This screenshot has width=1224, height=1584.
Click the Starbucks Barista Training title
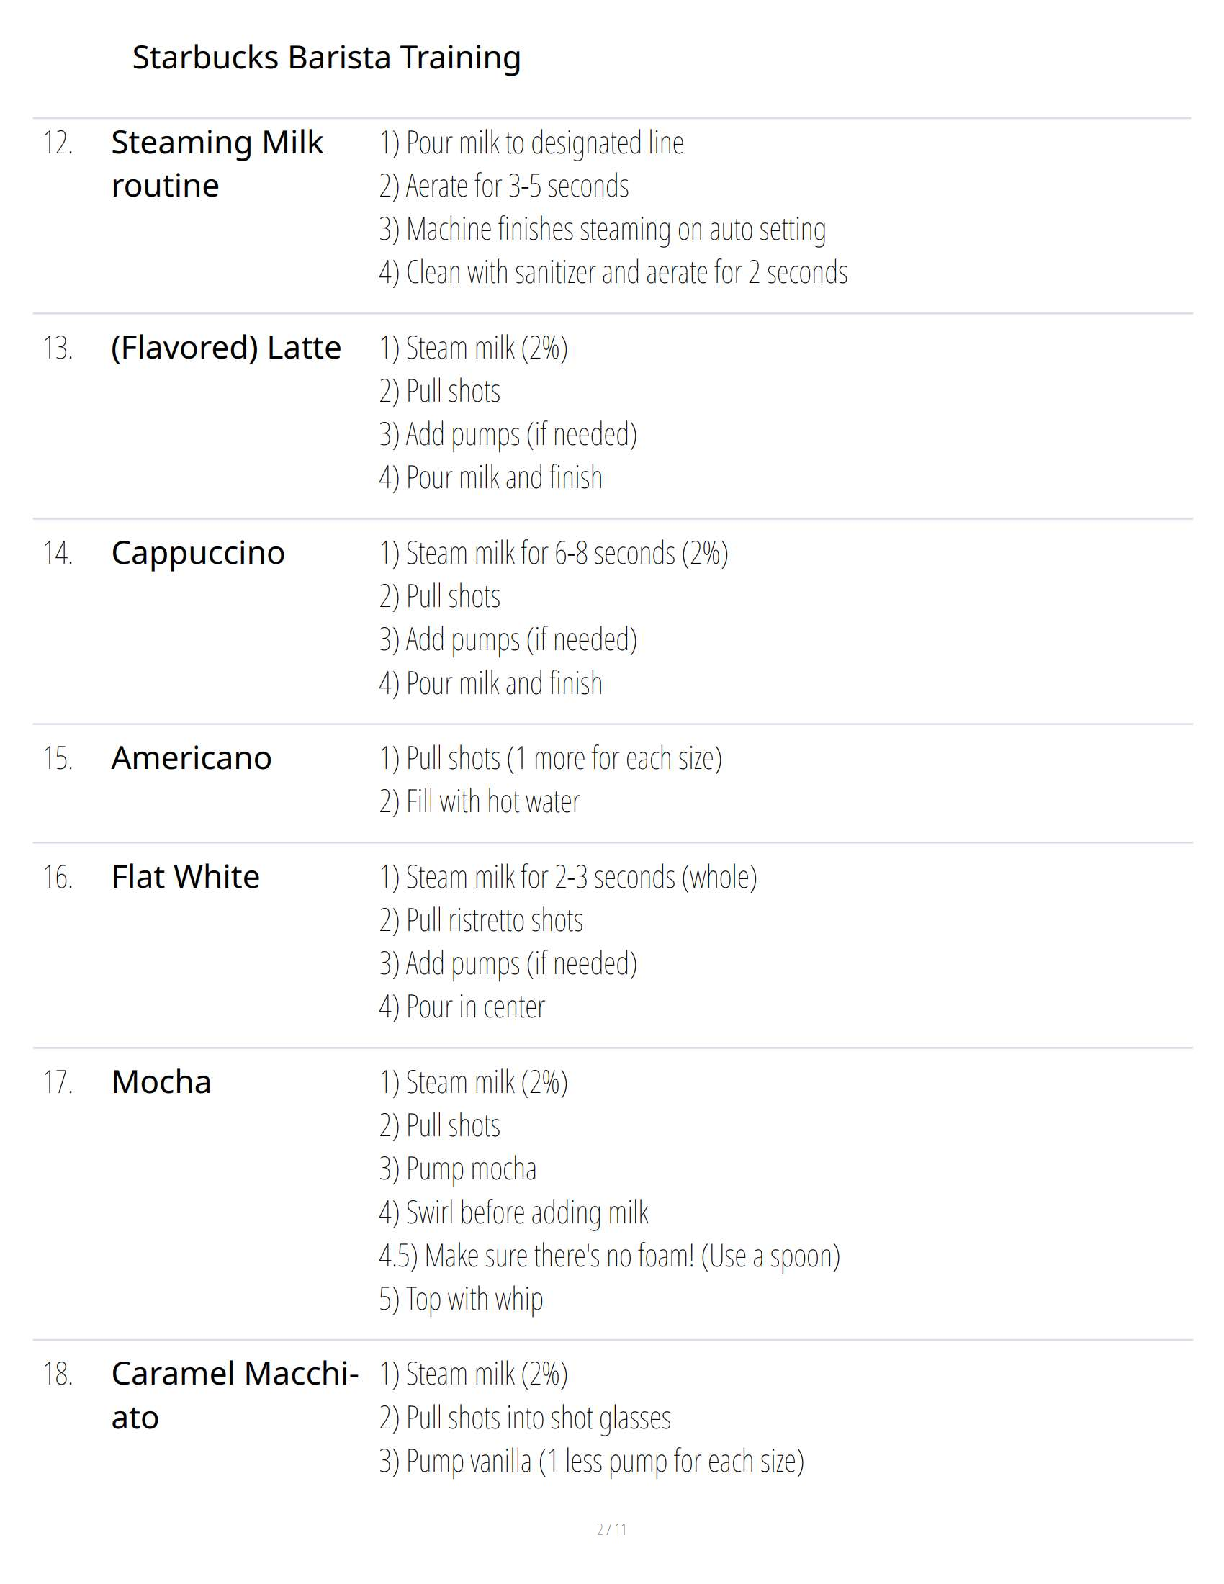[x=326, y=58]
